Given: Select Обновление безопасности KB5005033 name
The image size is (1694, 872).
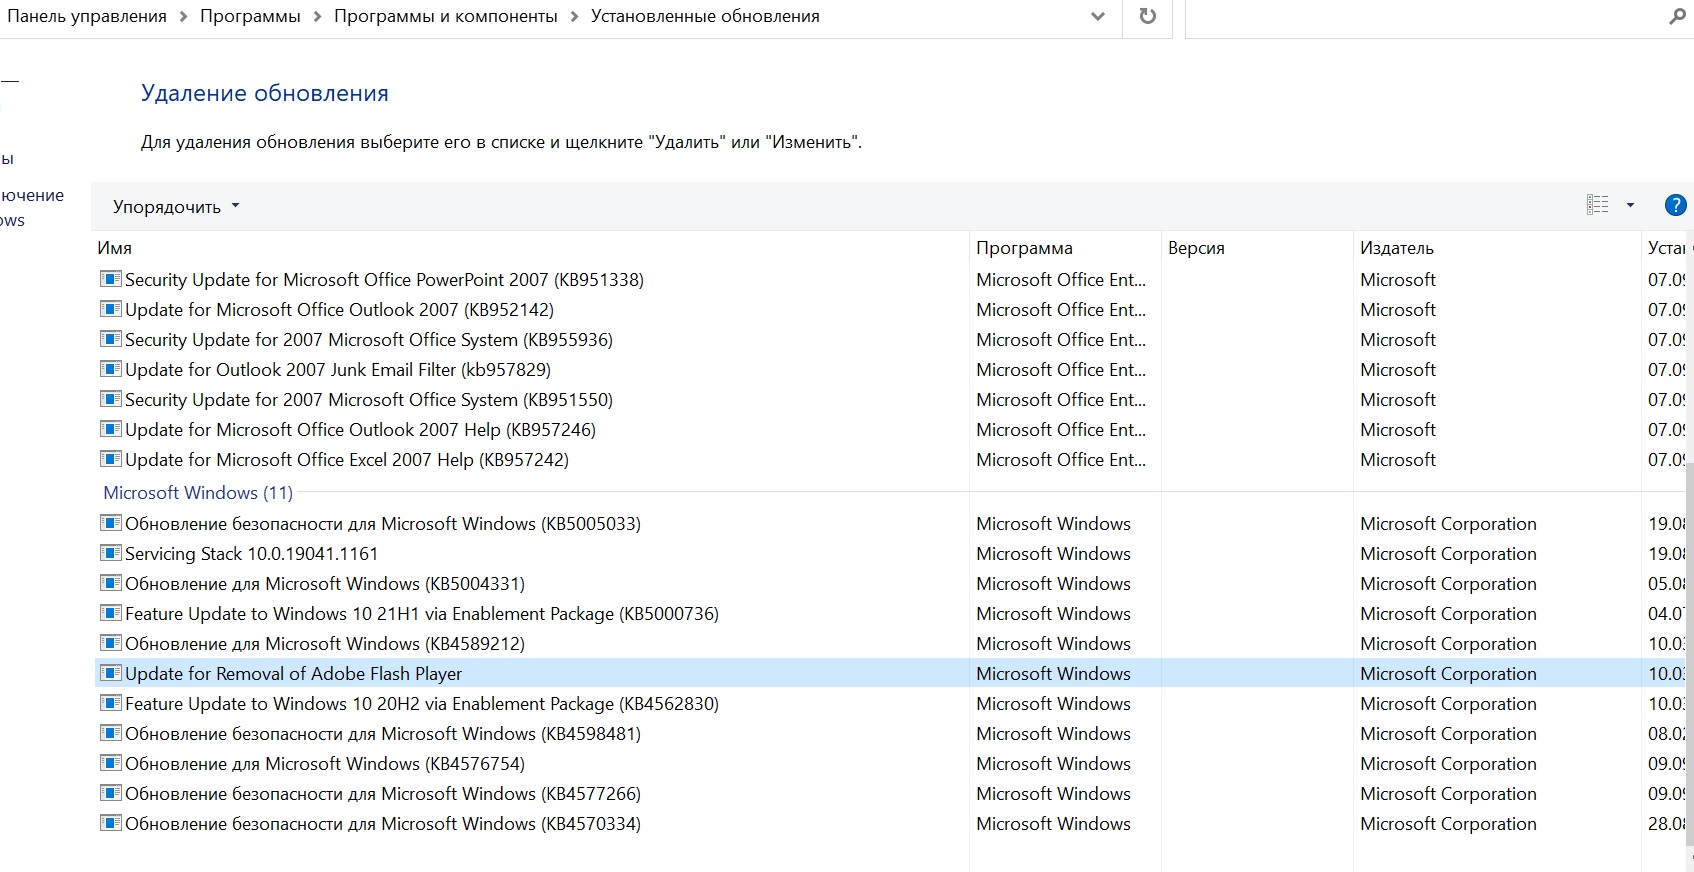Looking at the screenshot, I should 383,523.
